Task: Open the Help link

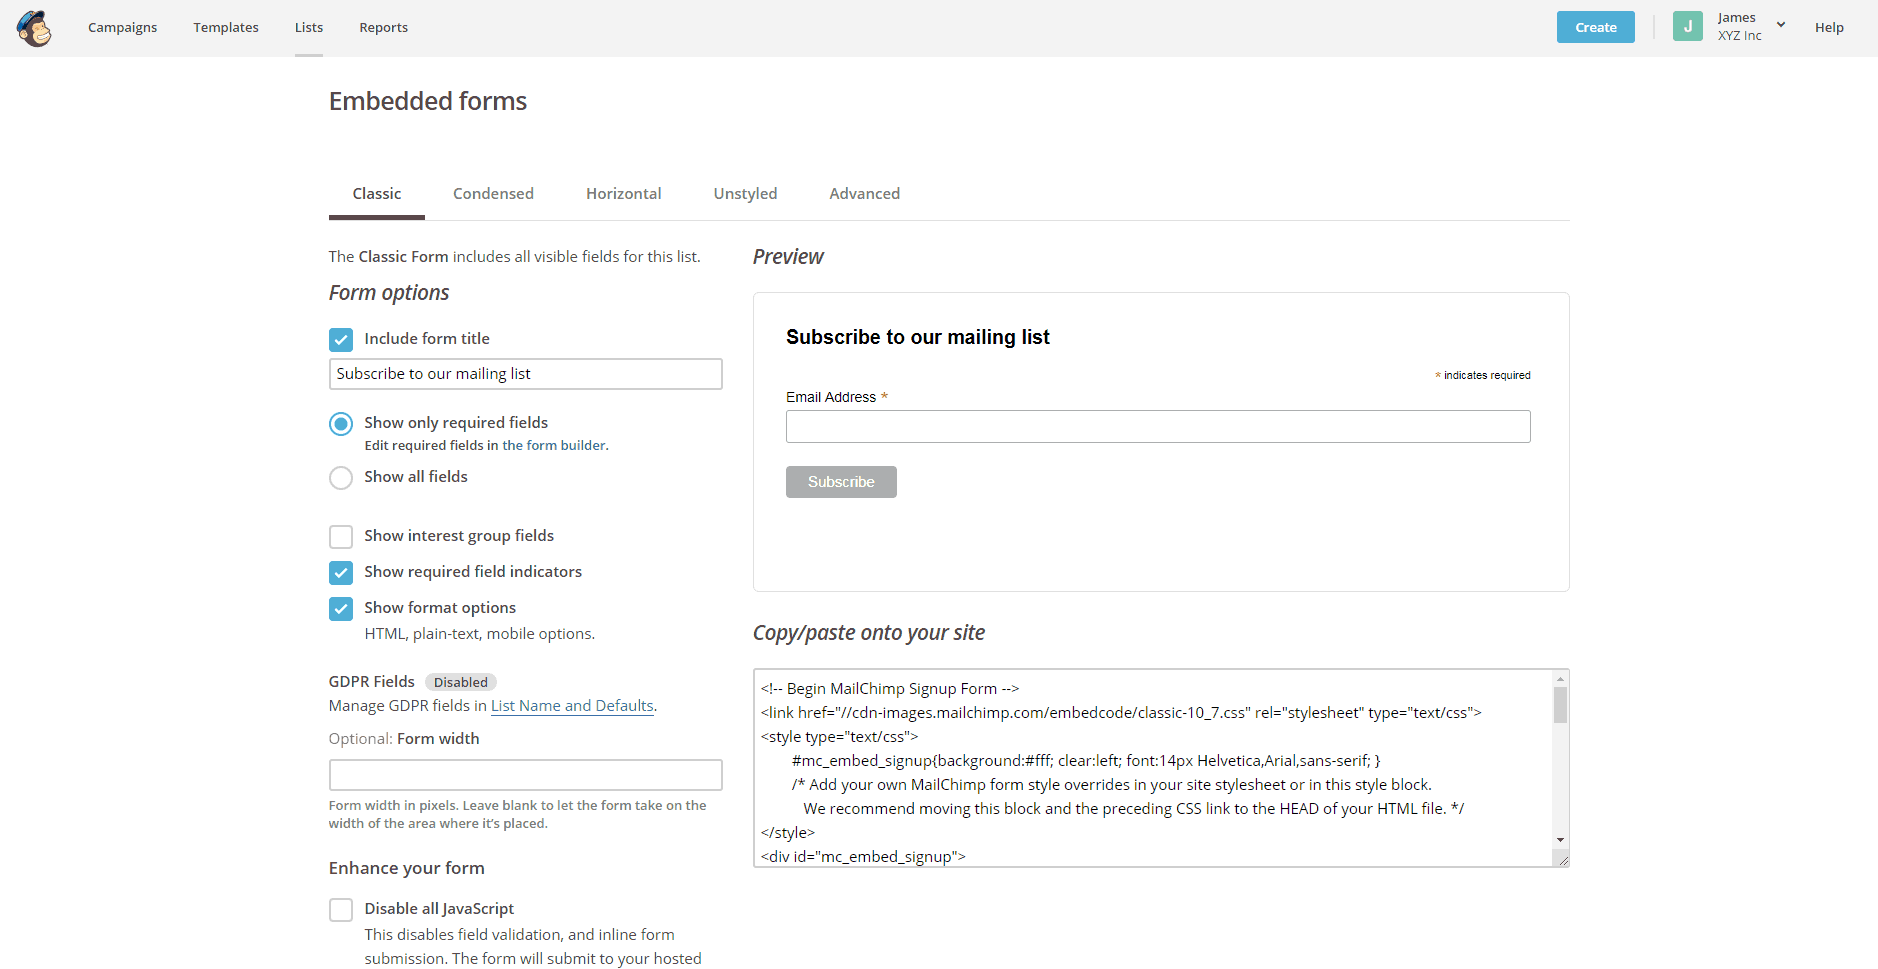Action: click(x=1829, y=28)
